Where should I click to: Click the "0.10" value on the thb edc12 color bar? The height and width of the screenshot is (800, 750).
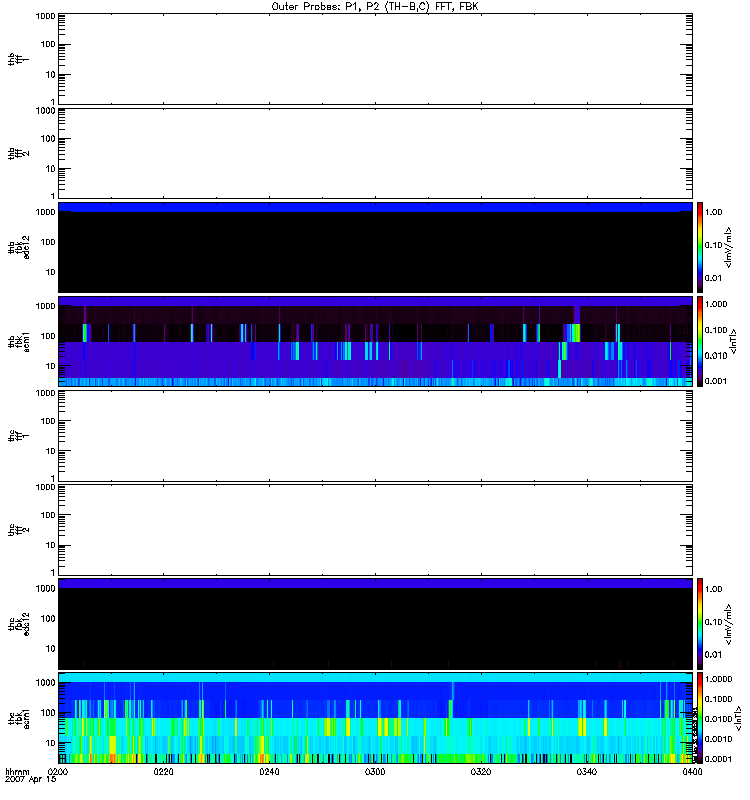coord(714,245)
